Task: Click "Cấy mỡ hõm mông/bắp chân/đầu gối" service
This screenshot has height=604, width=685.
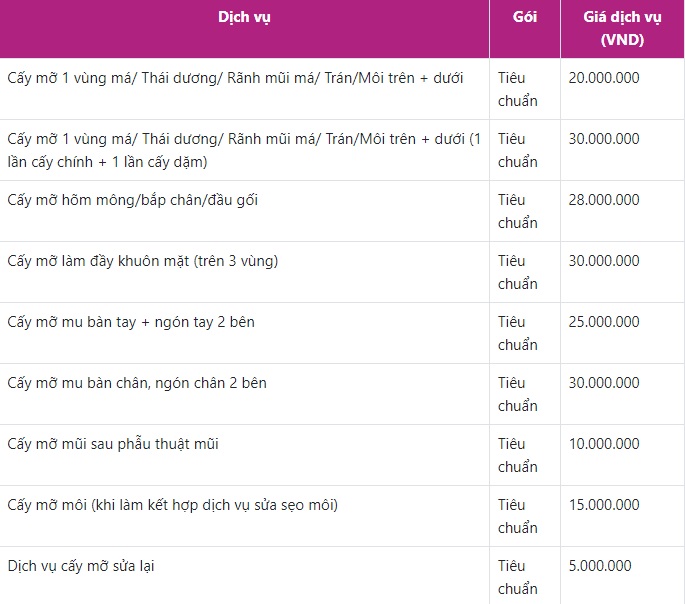Action: point(132,200)
